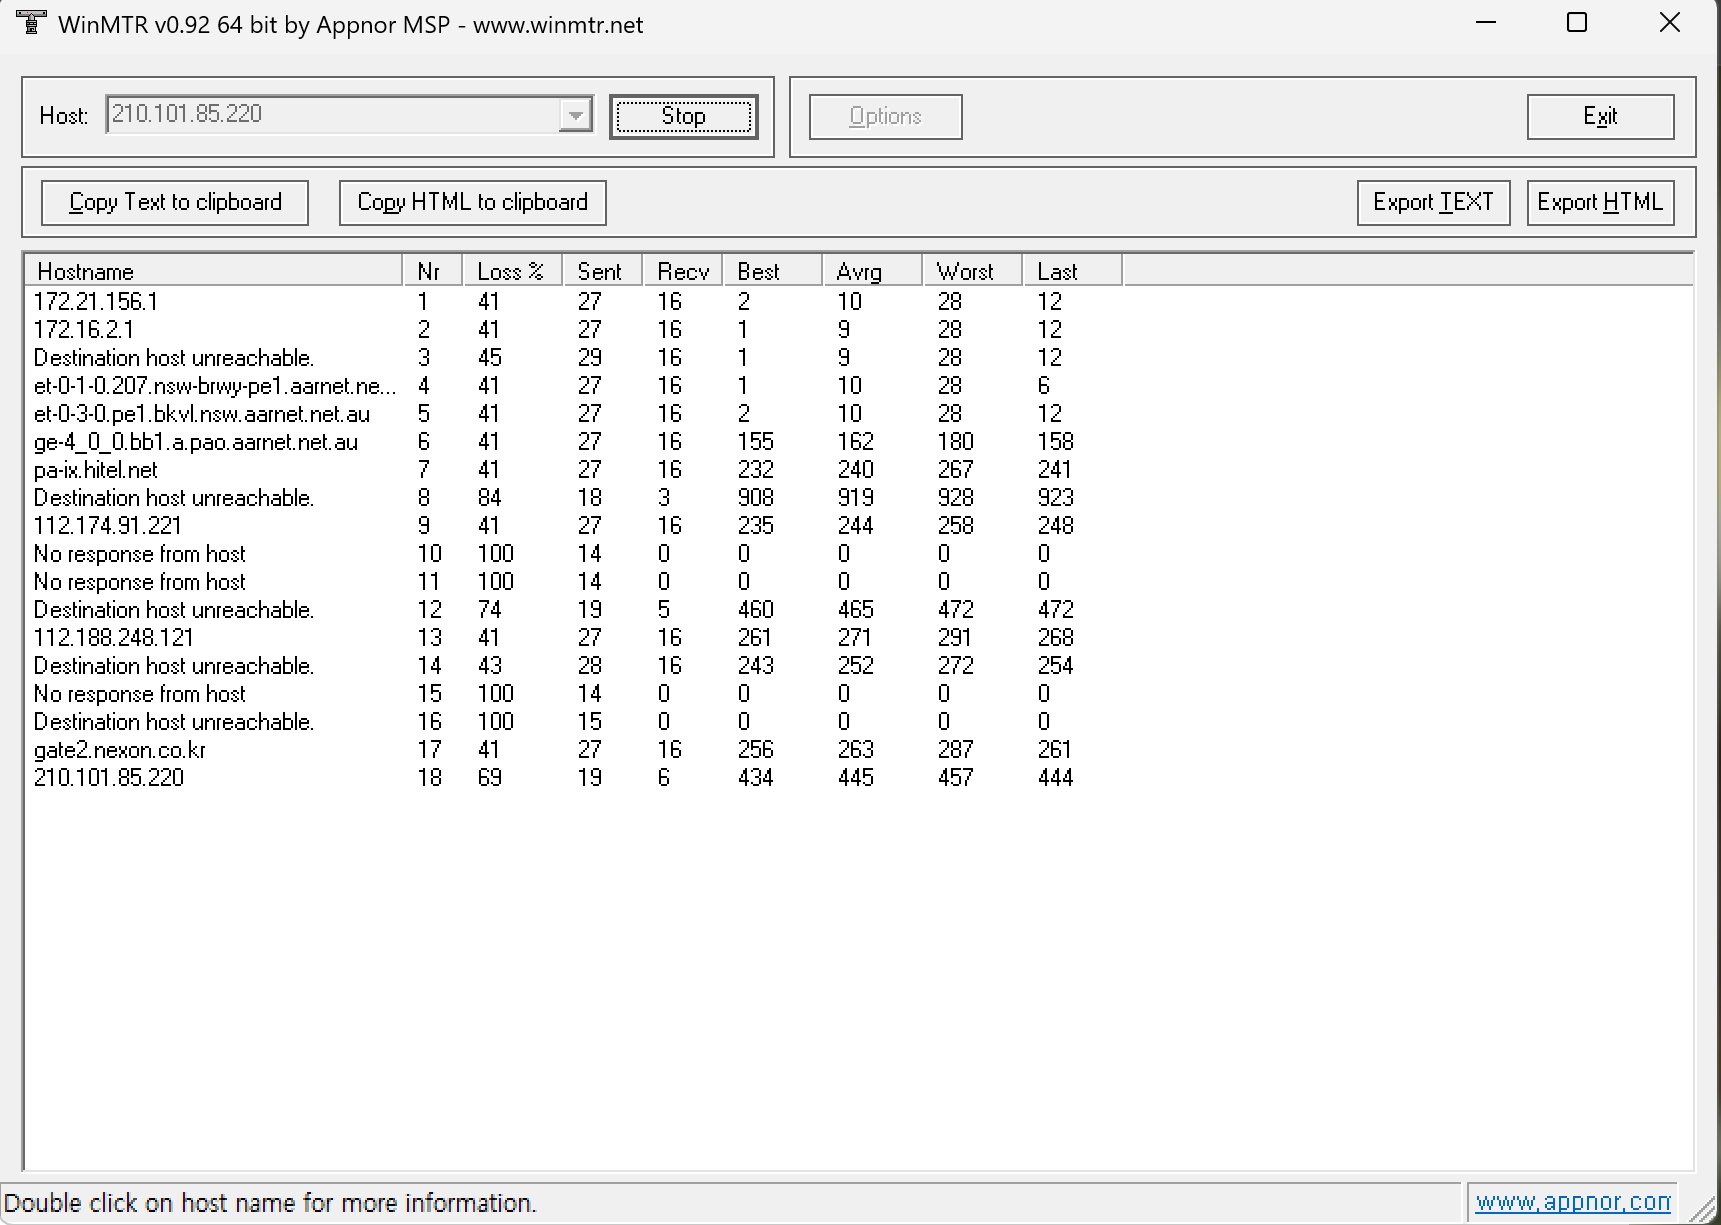Select Destination host unreachable row Nr 12
Viewport: 1721px width, 1225px height.
pos(575,610)
